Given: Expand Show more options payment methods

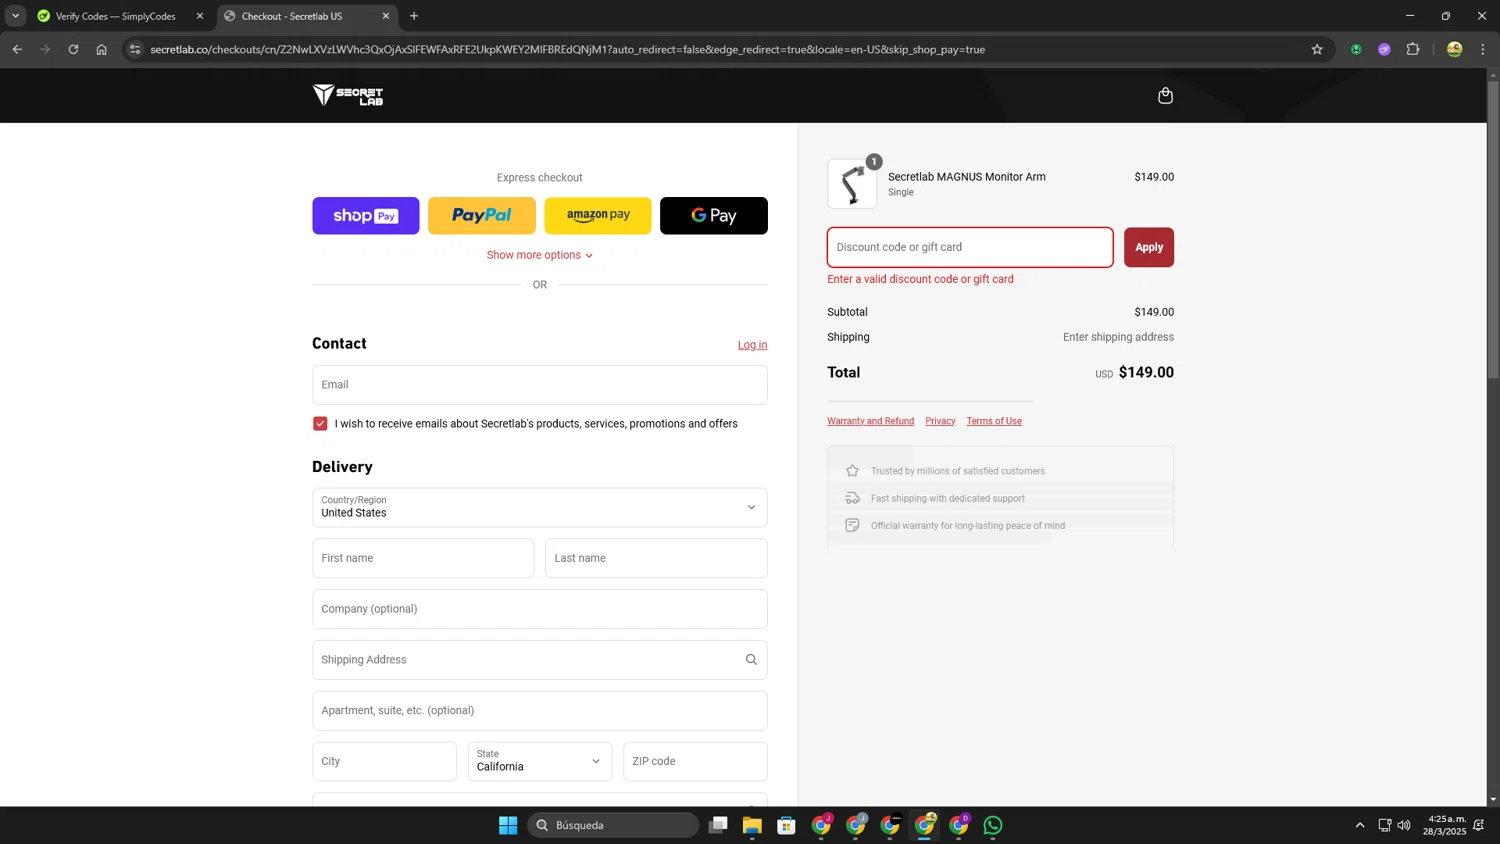Looking at the screenshot, I should click(x=540, y=255).
